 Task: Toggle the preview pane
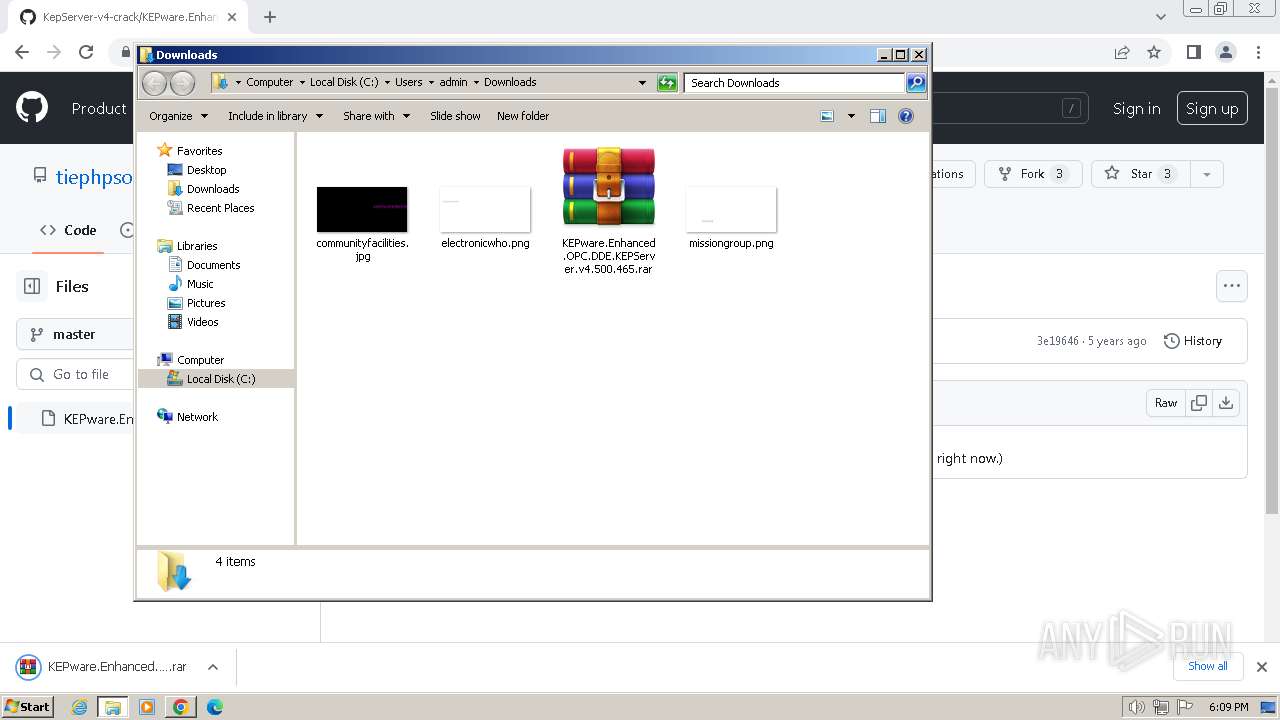pos(878,116)
